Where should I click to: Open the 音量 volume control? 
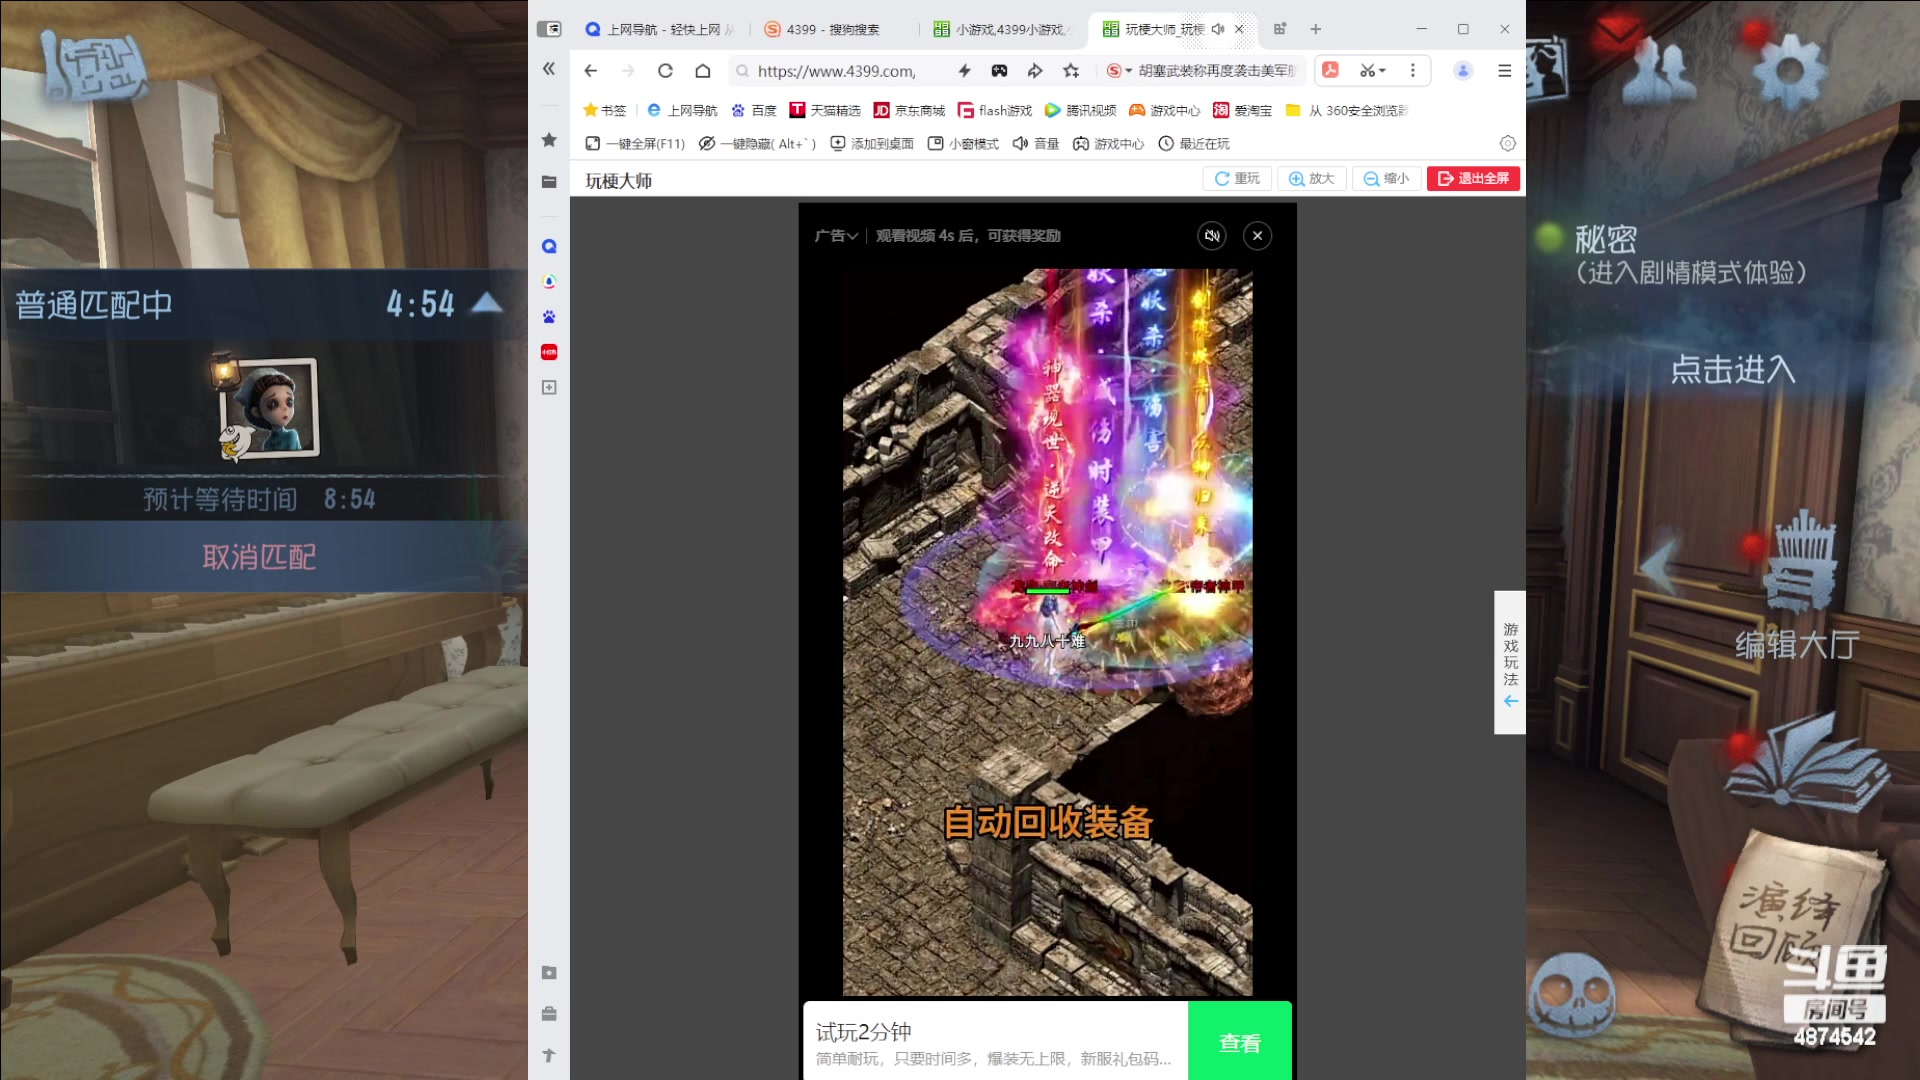pyautogui.click(x=1036, y=144)
